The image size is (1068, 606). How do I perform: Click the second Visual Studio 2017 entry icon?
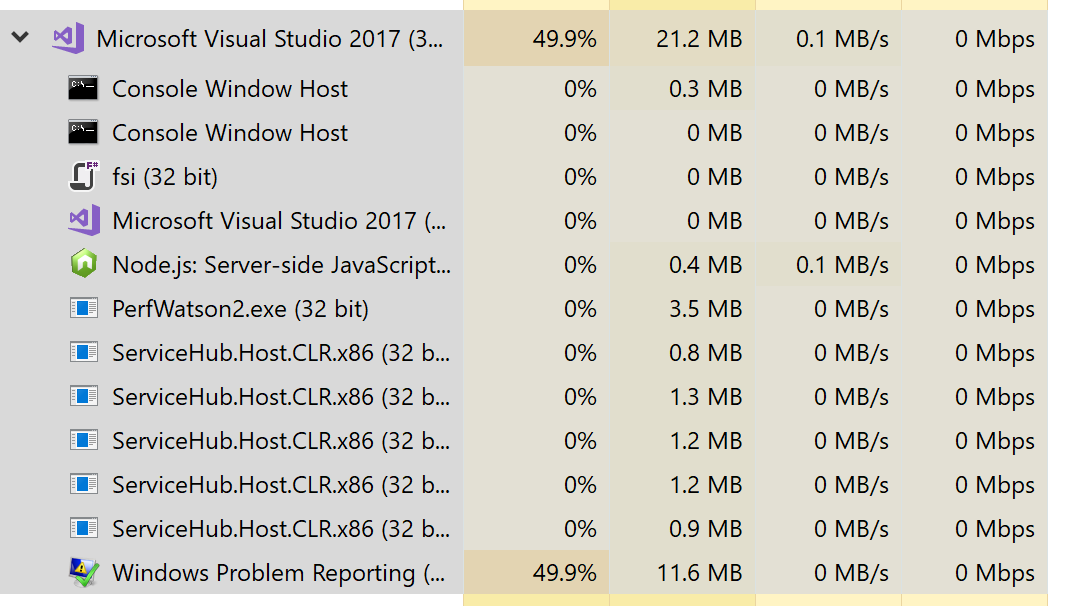coord(83,220)
